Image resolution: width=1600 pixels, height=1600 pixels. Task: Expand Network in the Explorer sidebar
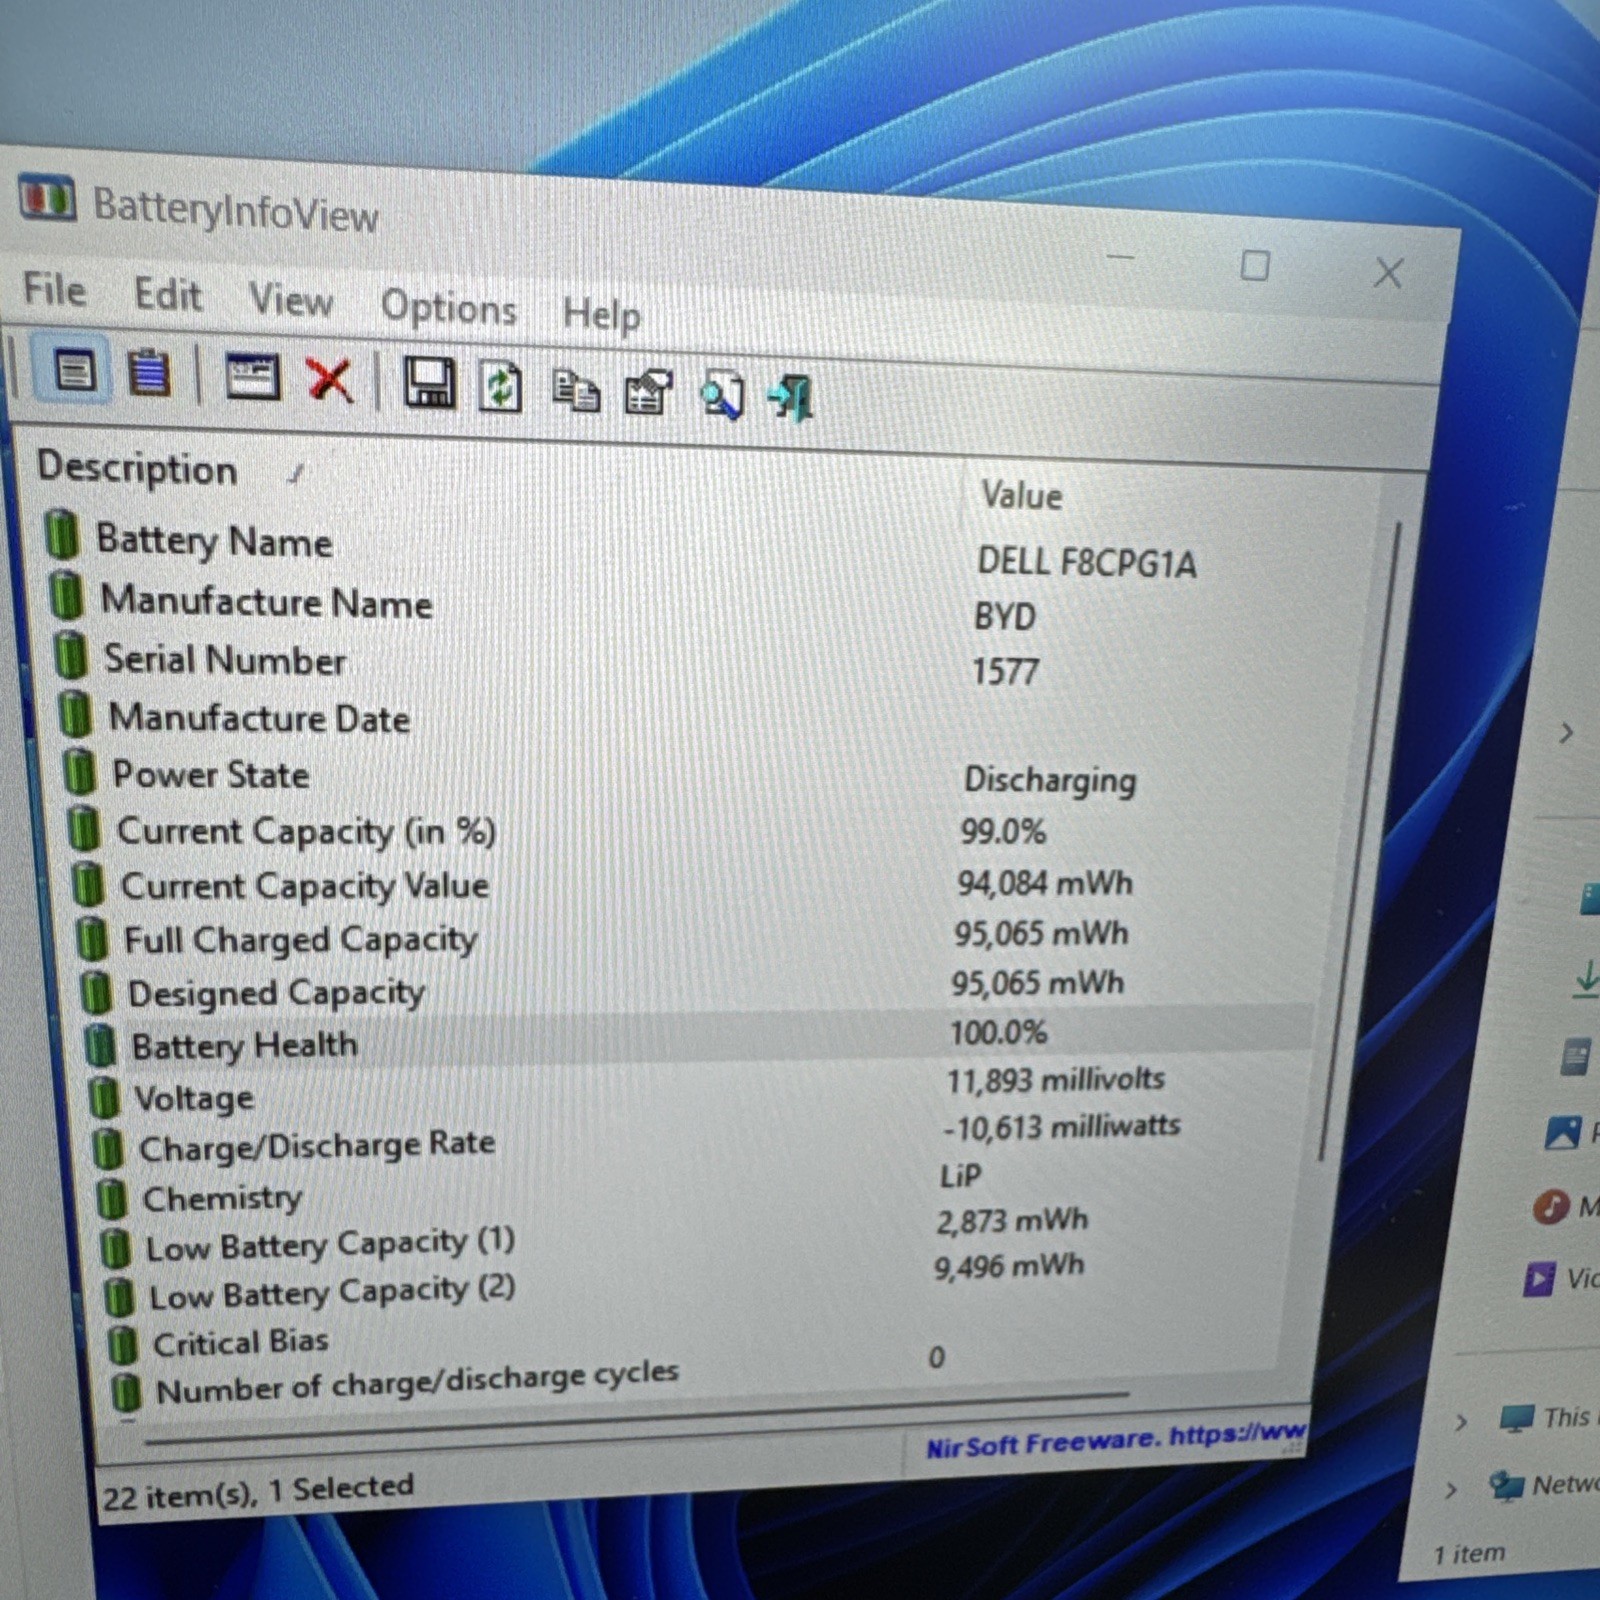[x=1451, y=1490]
